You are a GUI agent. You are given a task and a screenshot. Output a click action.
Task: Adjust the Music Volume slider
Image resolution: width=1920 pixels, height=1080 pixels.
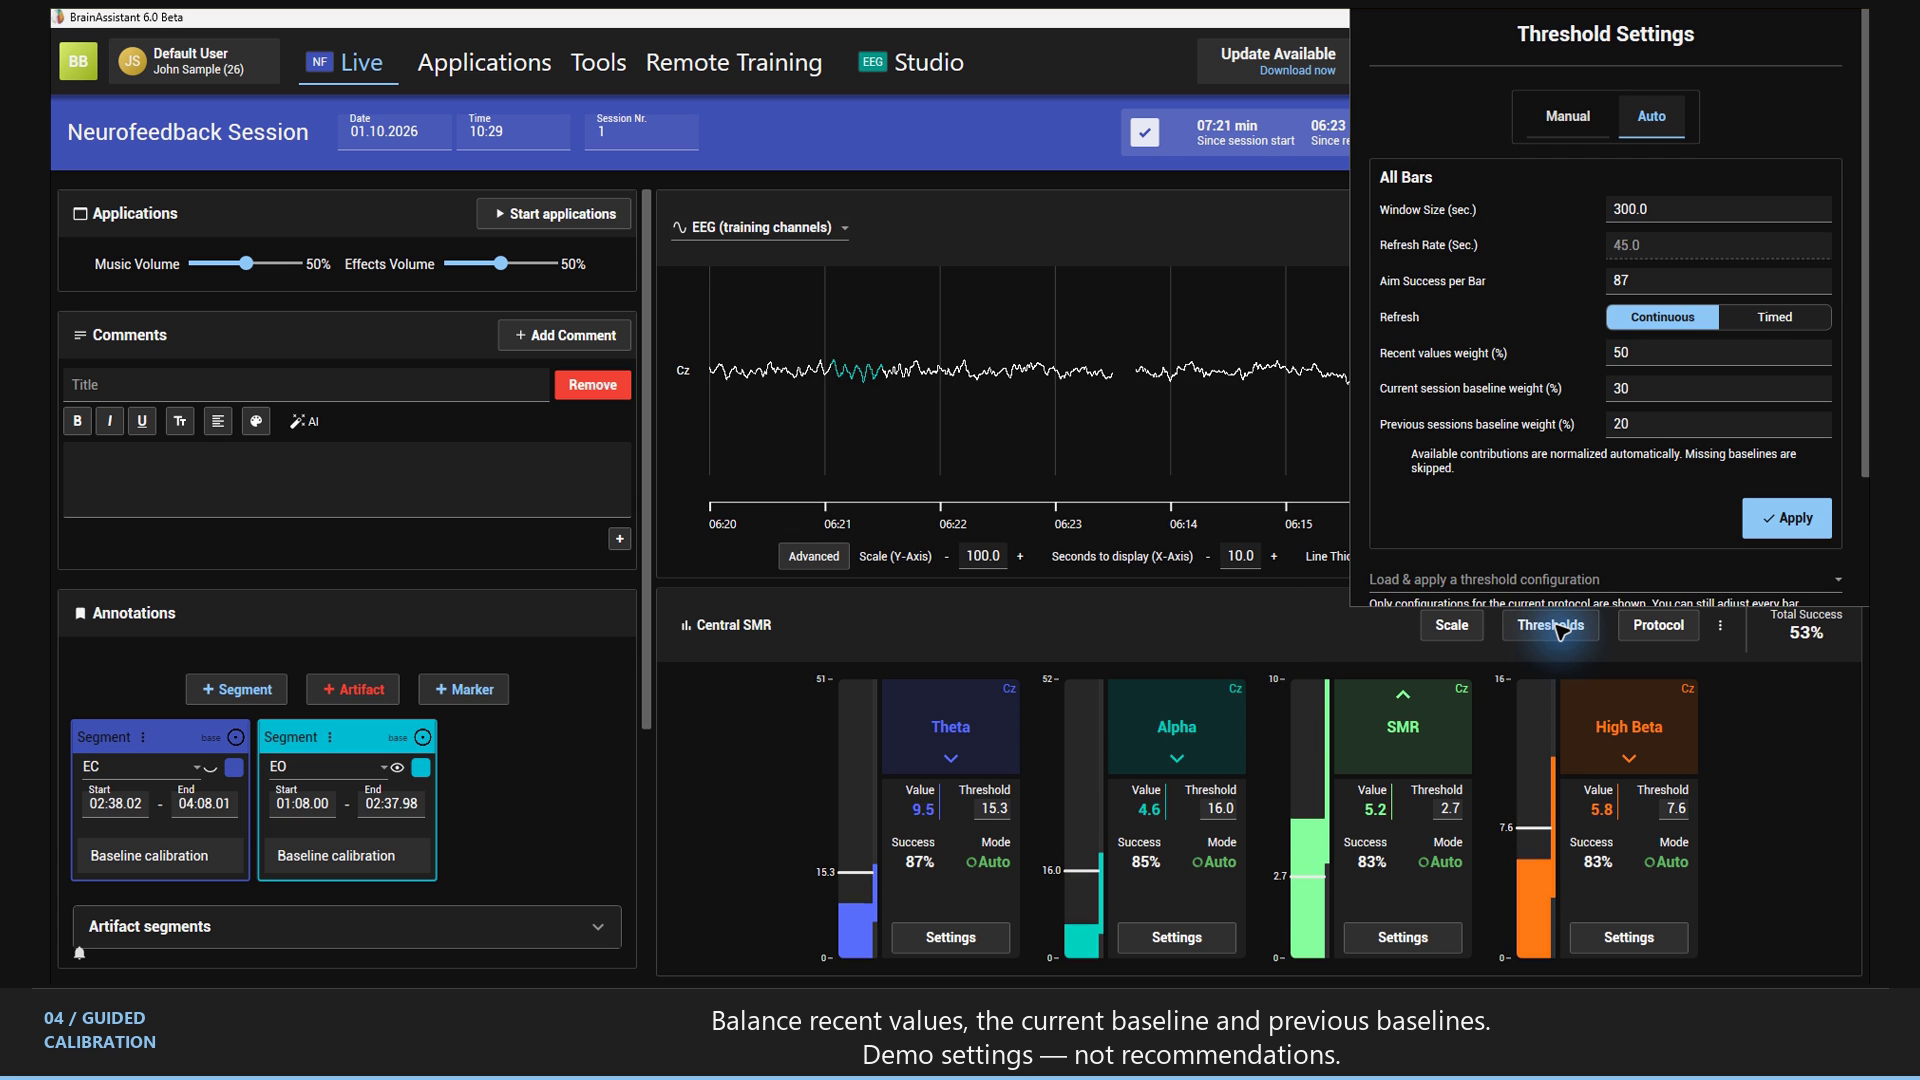point(245,263)
